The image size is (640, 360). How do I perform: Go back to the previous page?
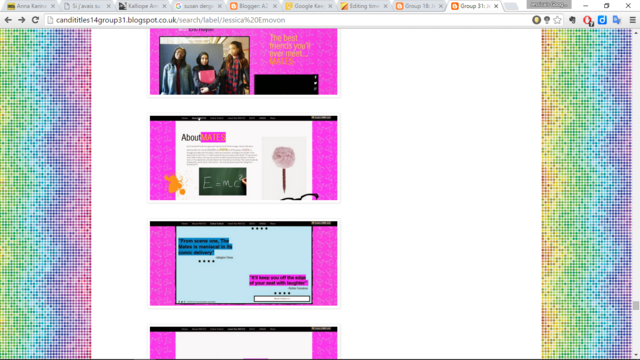pos(8,20)
